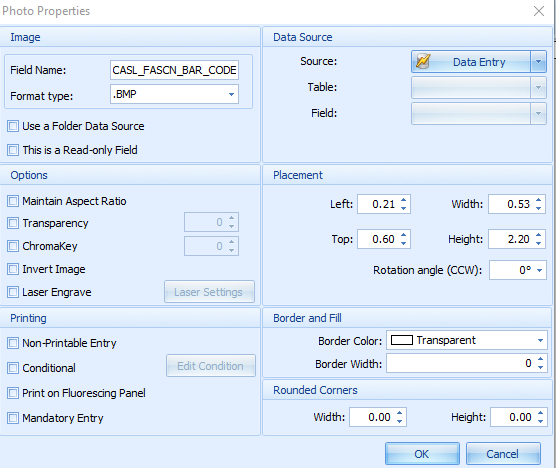Click the Cancel button
The width and height of the screenshot is (556, 468).
(503, 453)
